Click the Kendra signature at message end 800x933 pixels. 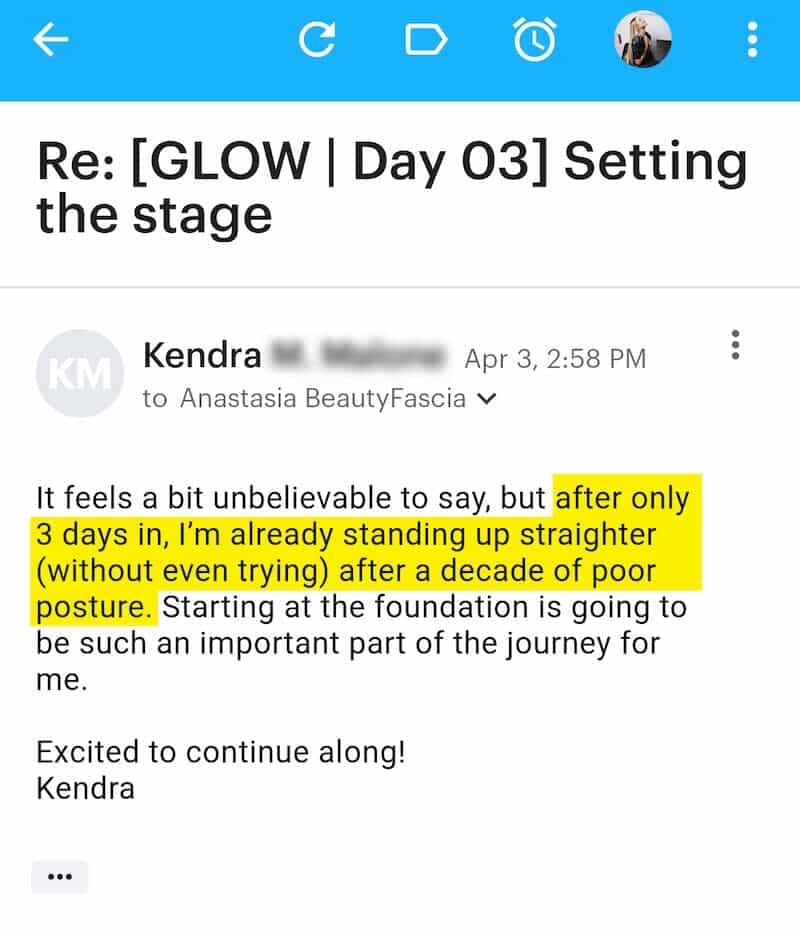pos(85,788)
